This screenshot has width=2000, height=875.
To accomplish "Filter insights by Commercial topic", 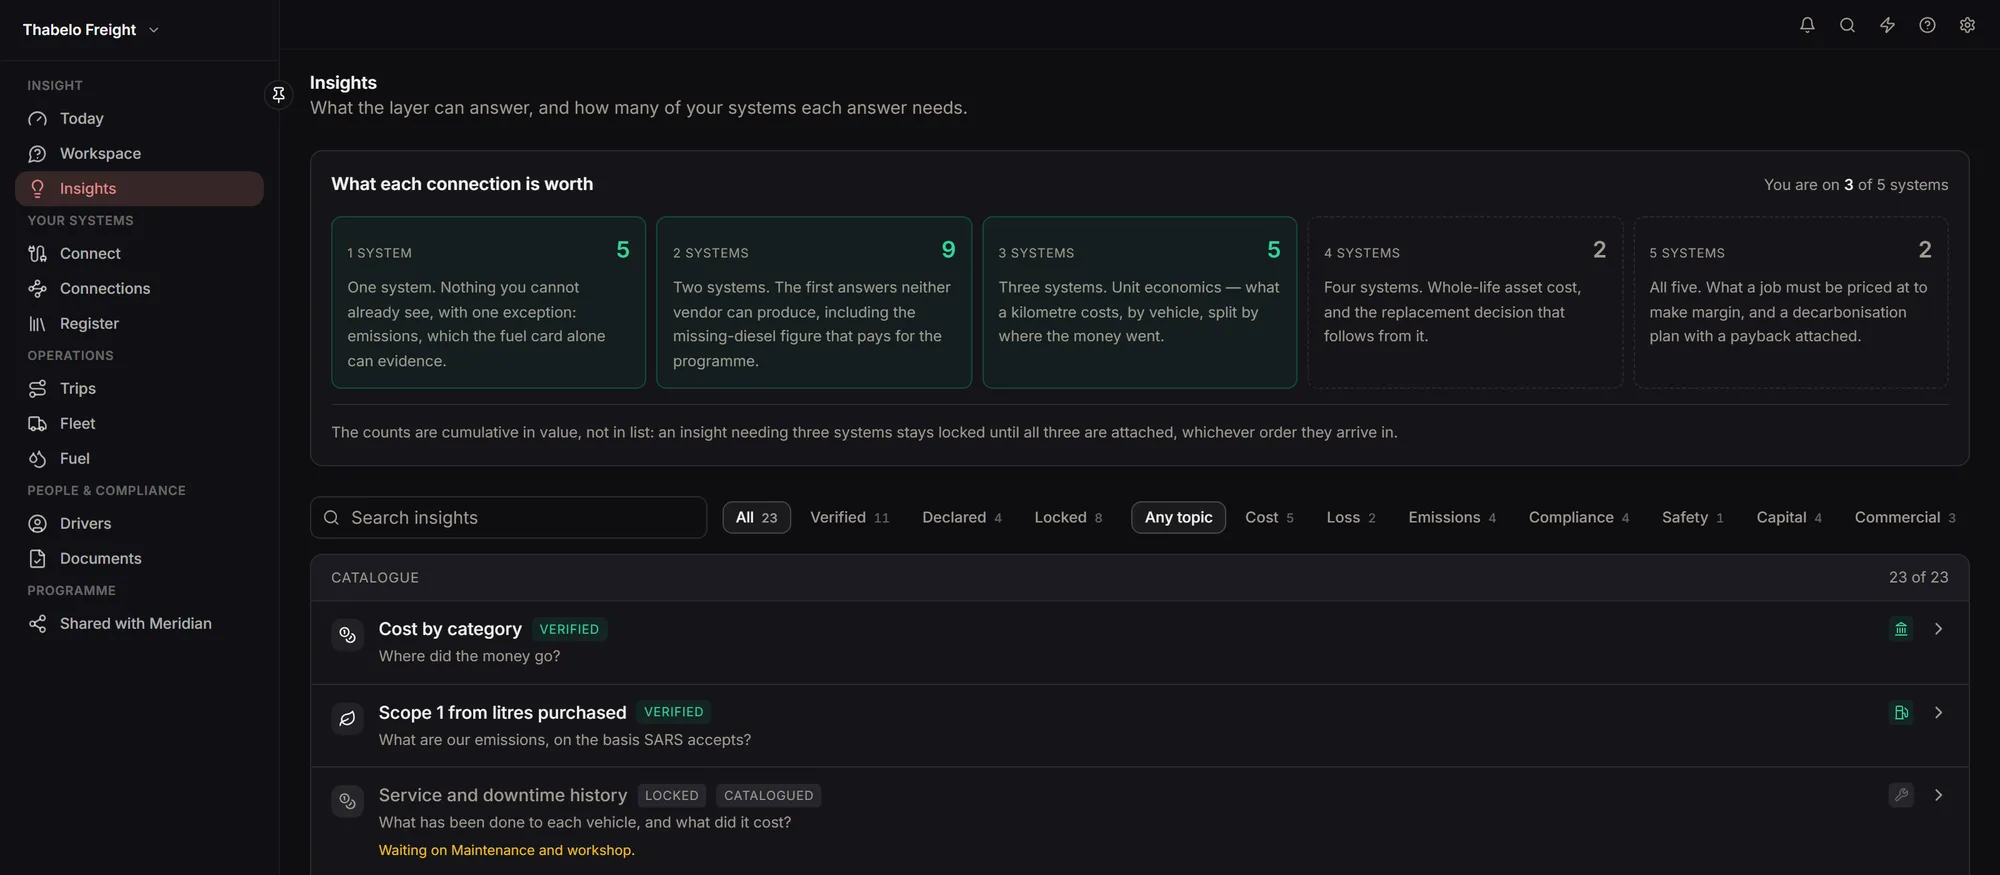I will point(1905,518).
